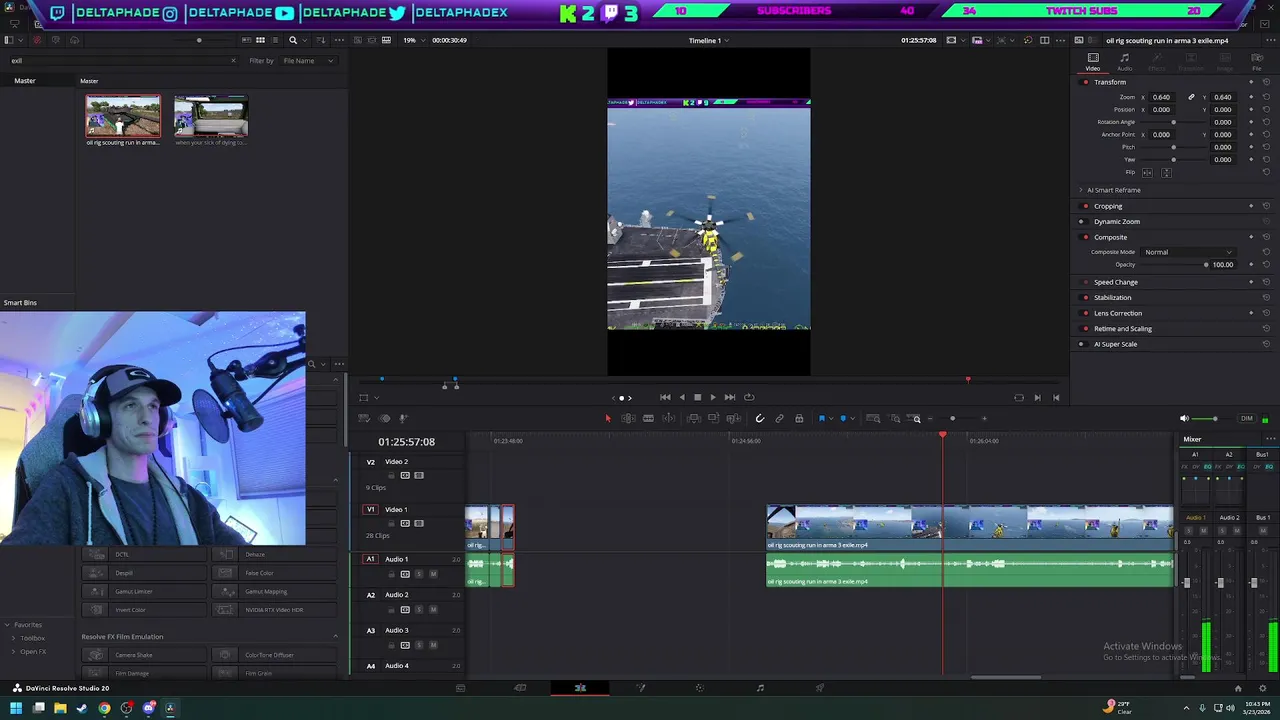Select the oil rig scouting run media thumbnail
This screenshot has width=1280, height=720.
point(123,116)
